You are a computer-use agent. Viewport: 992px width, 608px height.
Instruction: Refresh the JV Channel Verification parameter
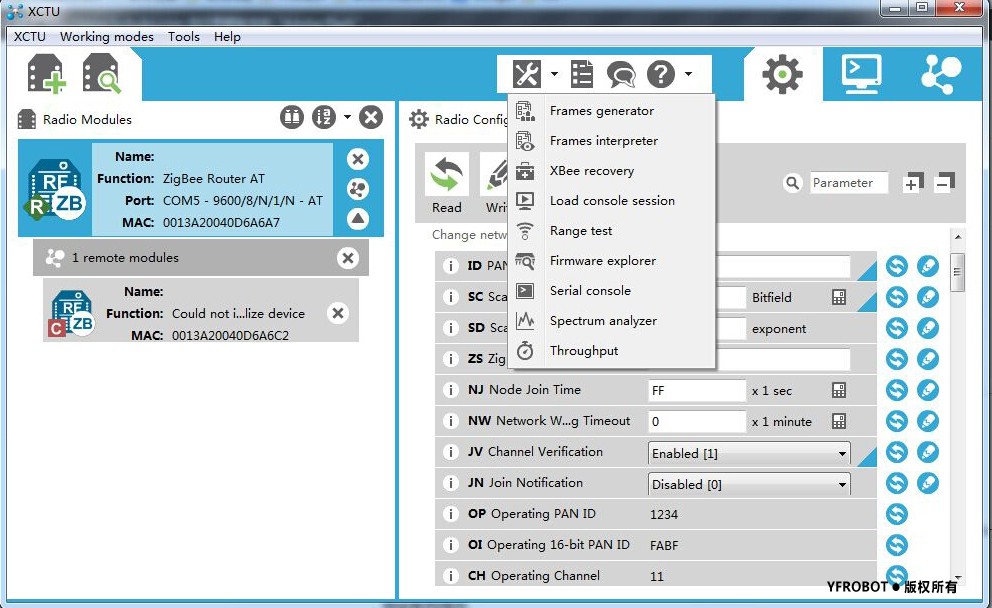tap(897, 453)
